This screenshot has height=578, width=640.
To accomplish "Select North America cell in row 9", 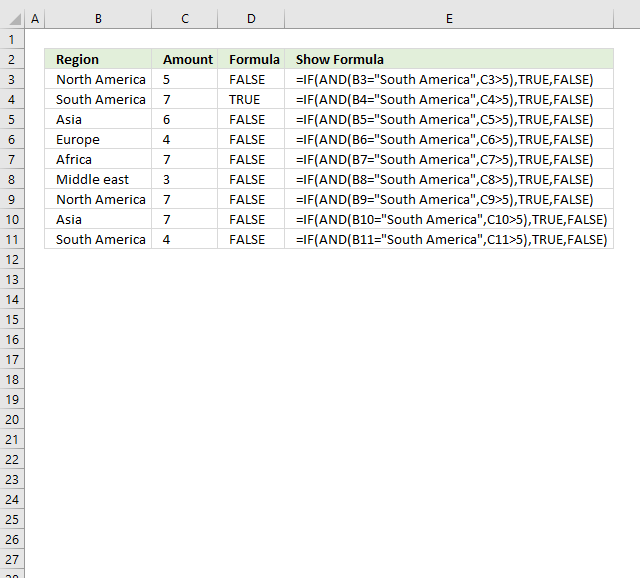I will 98,199.
